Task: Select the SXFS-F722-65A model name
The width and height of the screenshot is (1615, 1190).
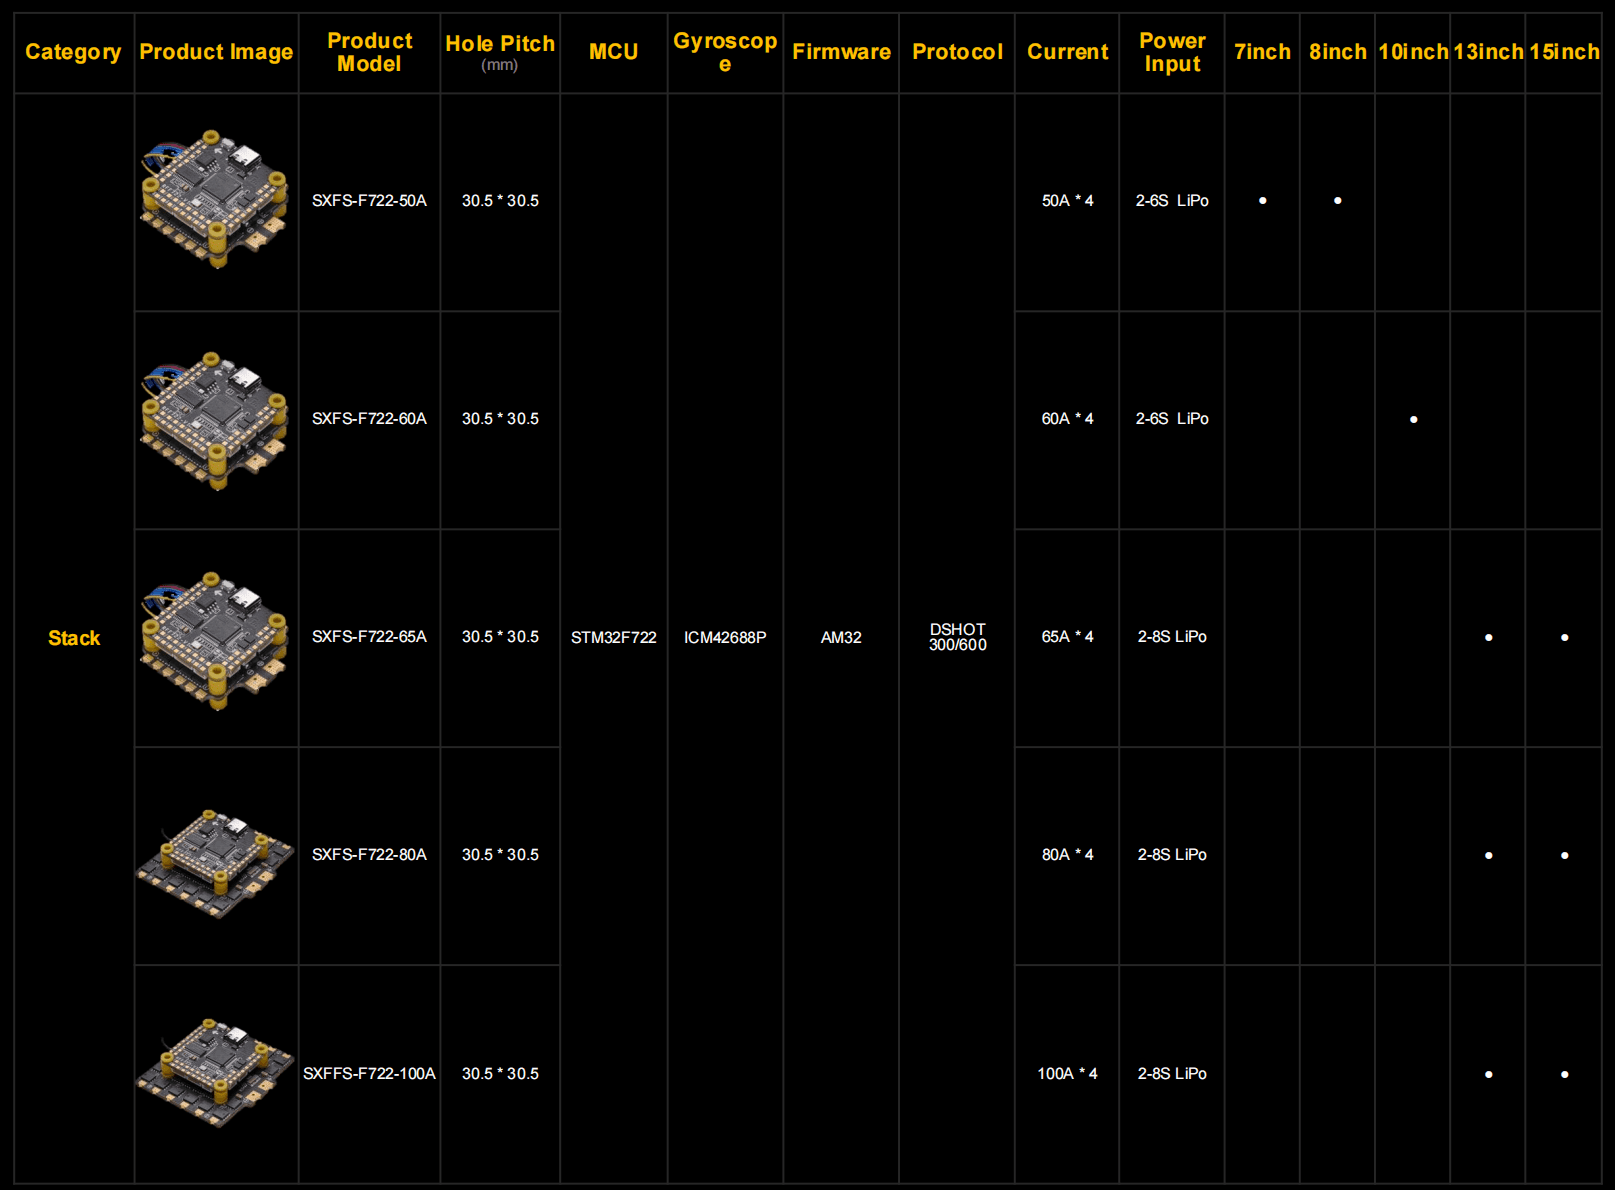Action: [369, 637]
